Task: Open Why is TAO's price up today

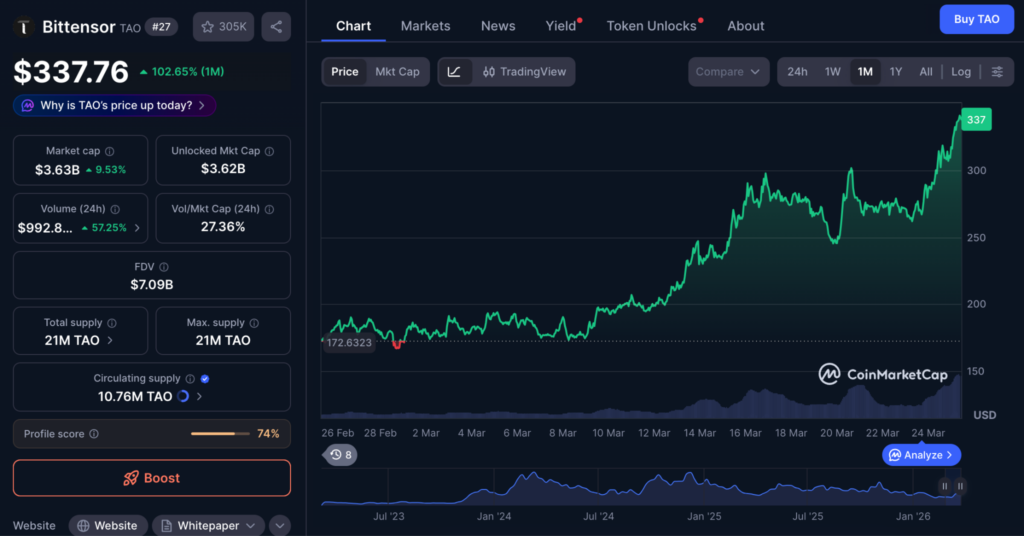Action: click(x=115, y=105)
